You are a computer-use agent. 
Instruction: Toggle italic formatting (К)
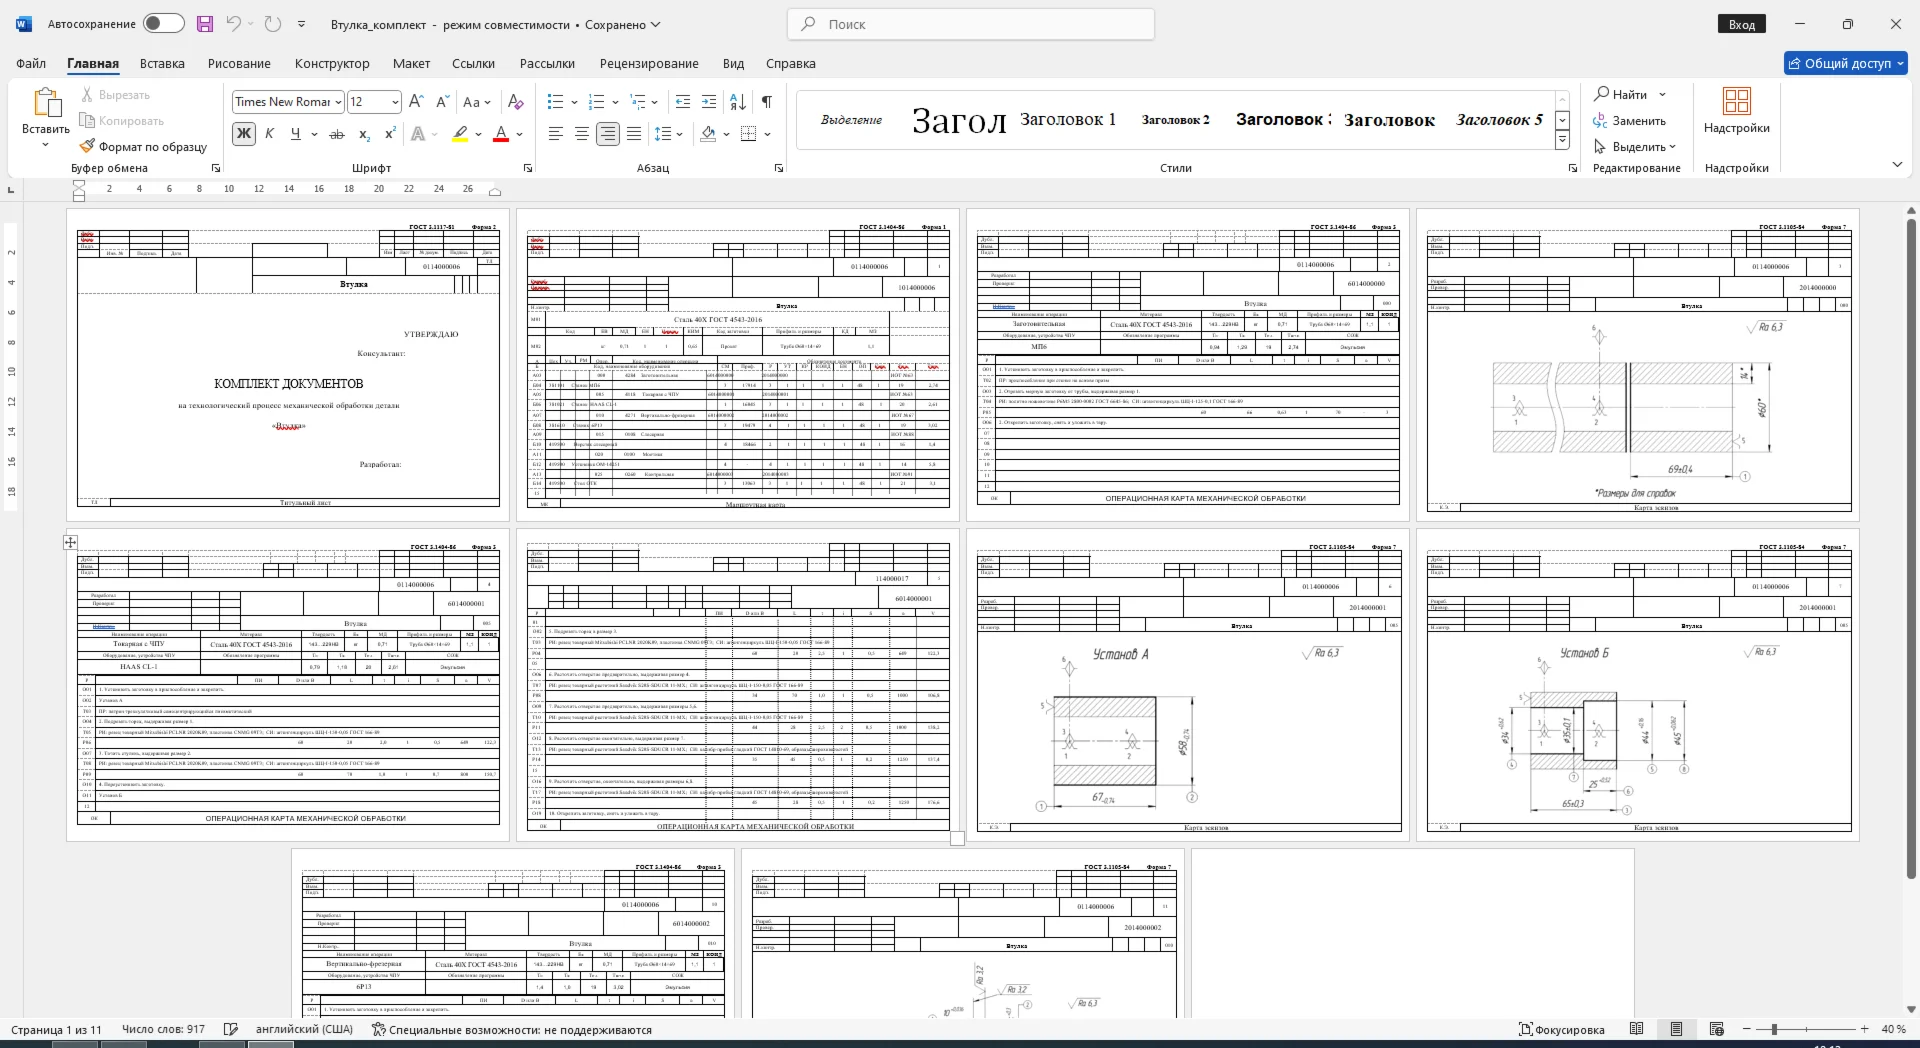[x=269, y=134]
